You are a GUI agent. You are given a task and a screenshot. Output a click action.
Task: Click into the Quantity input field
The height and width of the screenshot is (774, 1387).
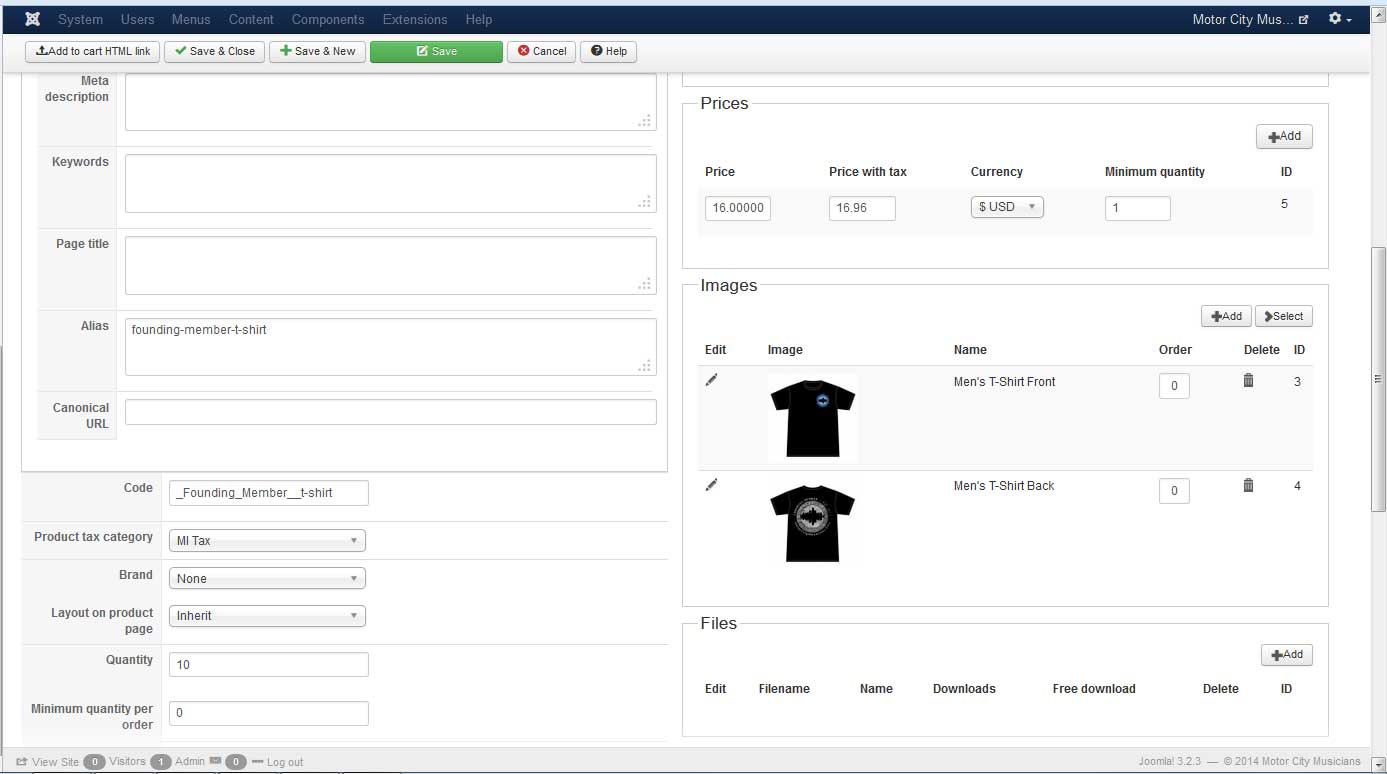point(268,665)
